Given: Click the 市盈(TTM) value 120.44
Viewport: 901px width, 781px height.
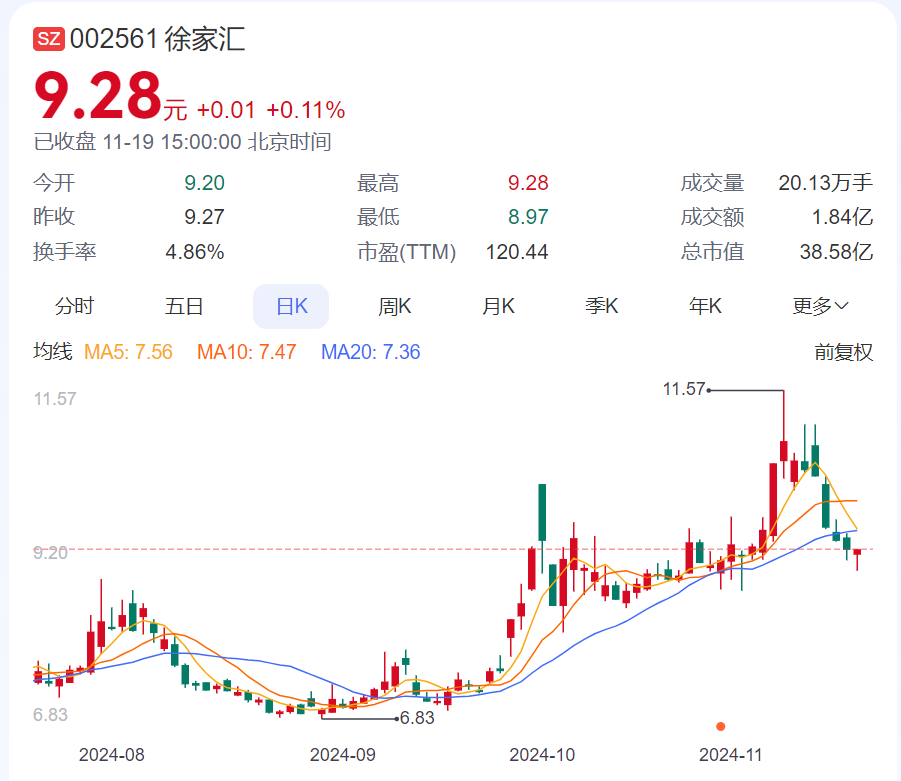Looking at the screenshot, I should click(x=517, y=252).
